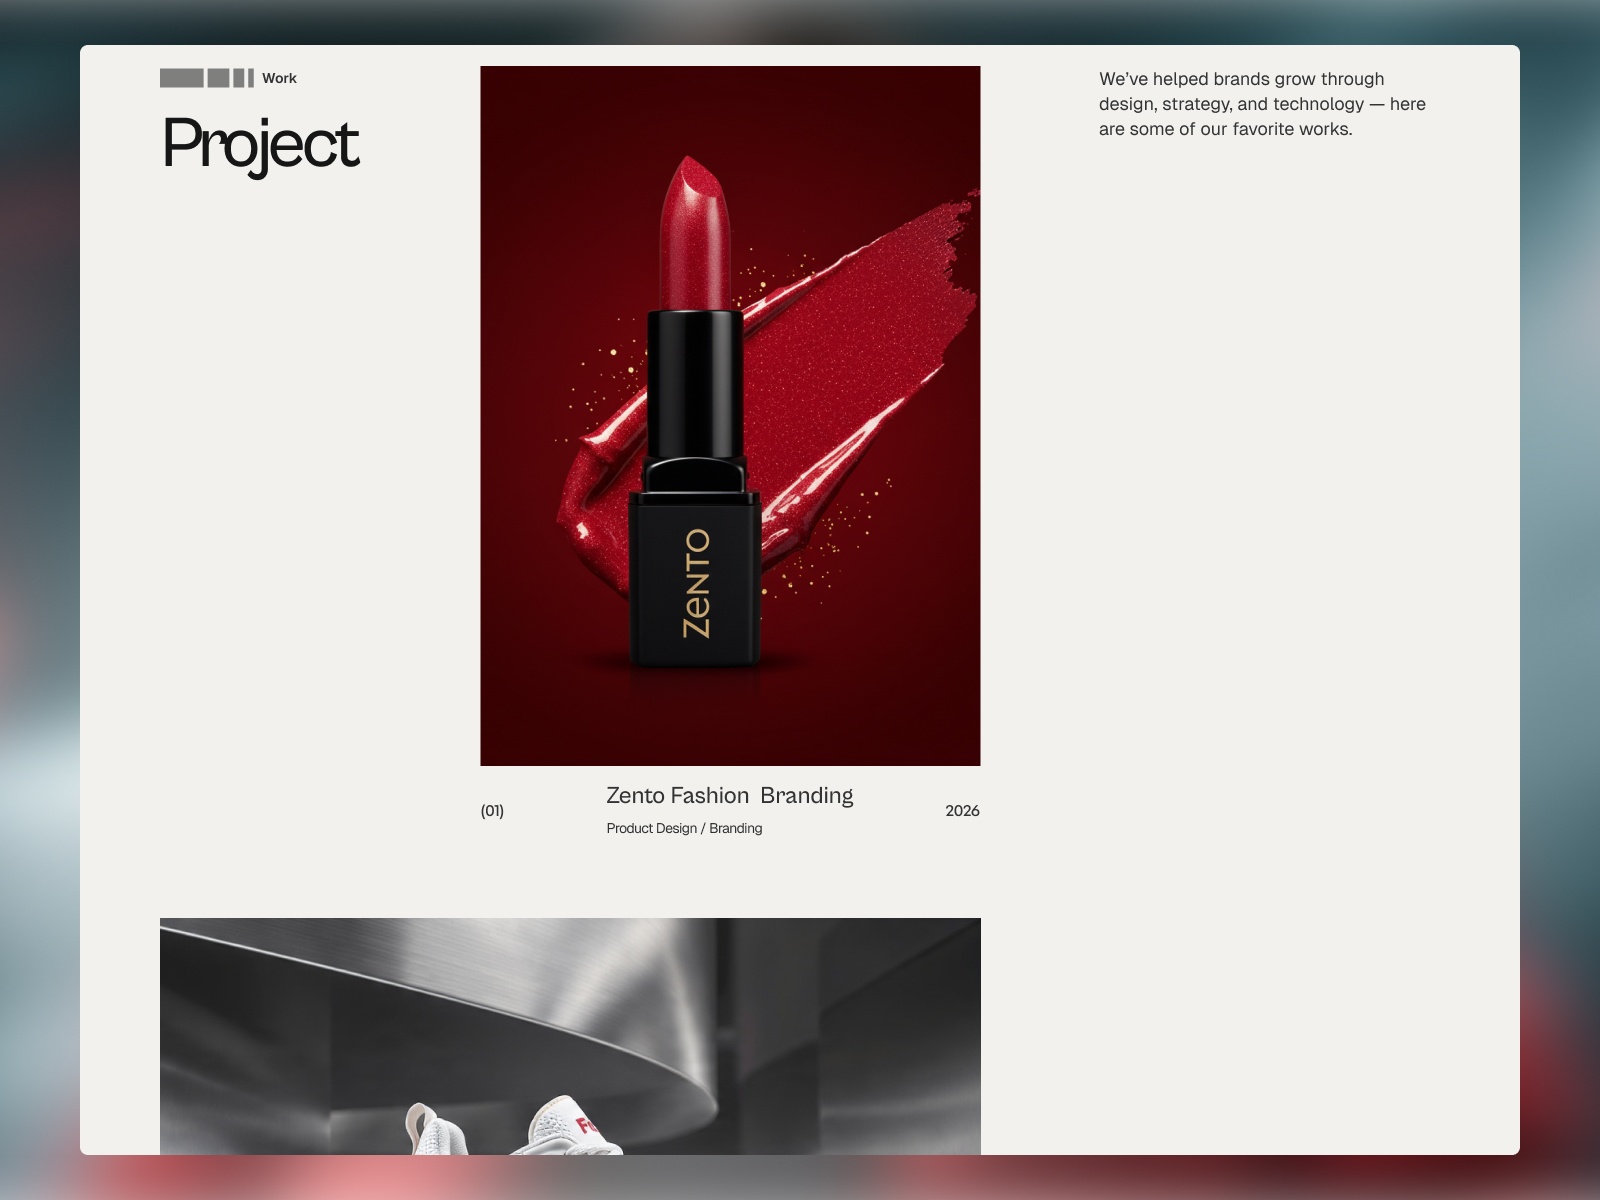Open the Product Design category filter
The height and width of the screenshot is (1200, 1600).
(650, 828)
